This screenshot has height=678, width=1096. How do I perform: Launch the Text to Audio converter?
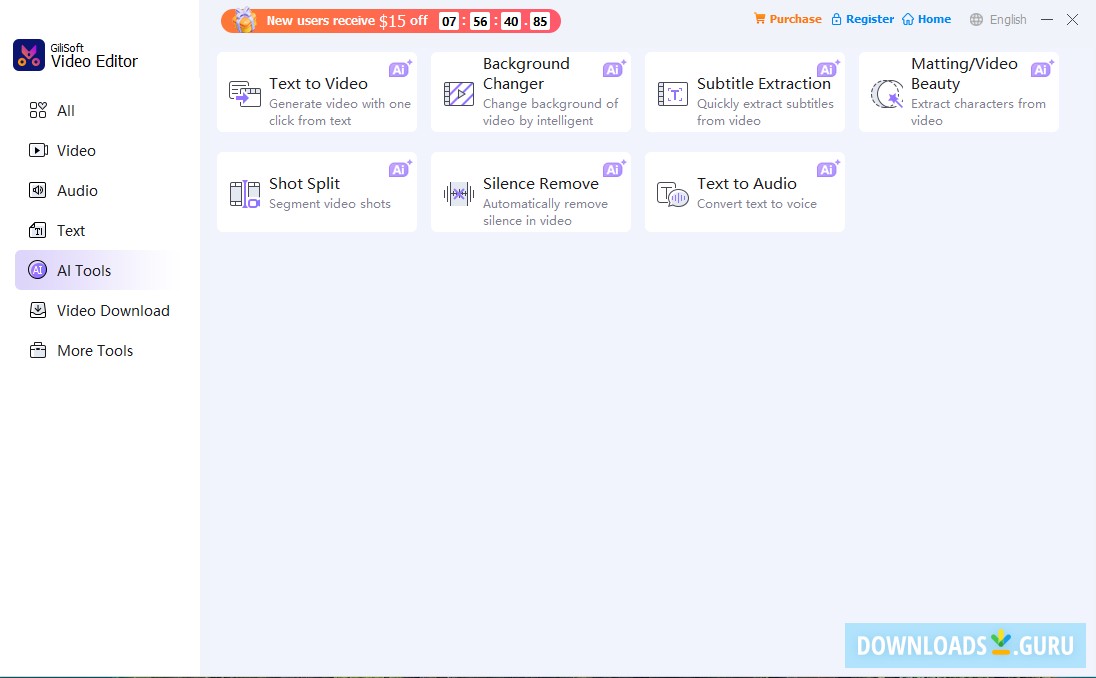744,191
